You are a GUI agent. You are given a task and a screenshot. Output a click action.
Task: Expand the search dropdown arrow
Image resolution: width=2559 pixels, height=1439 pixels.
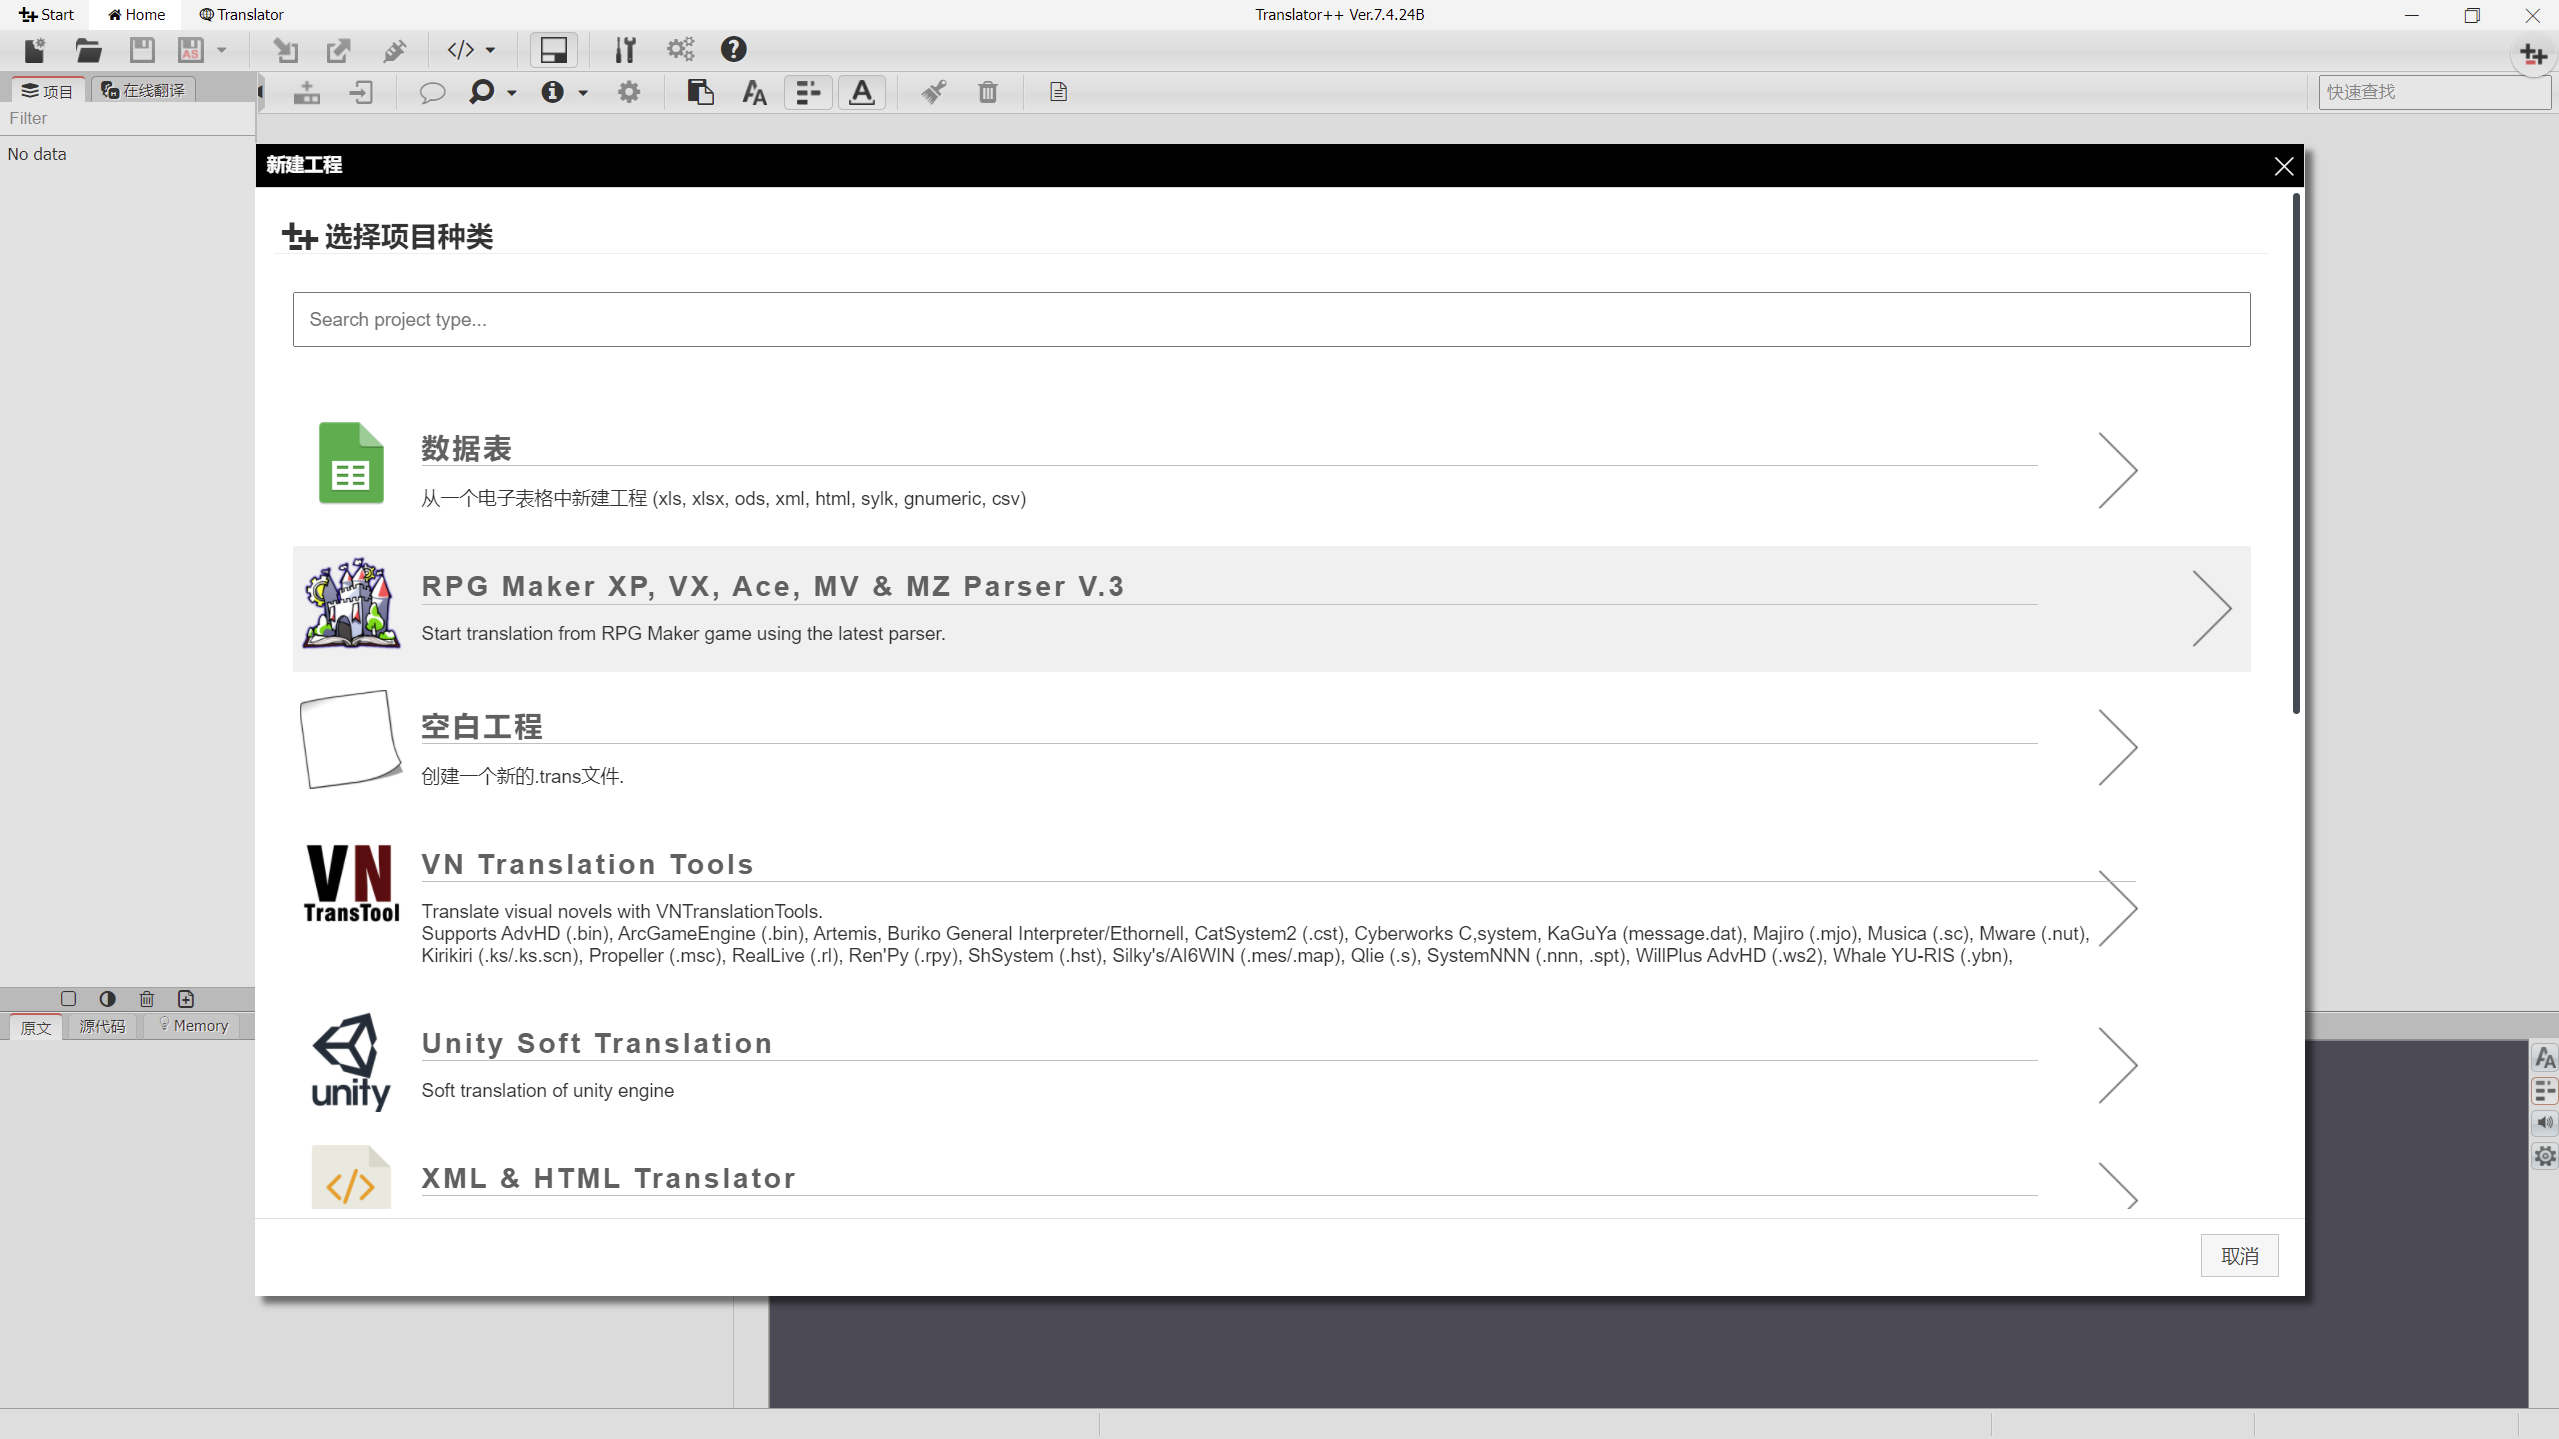coord(511,93)
